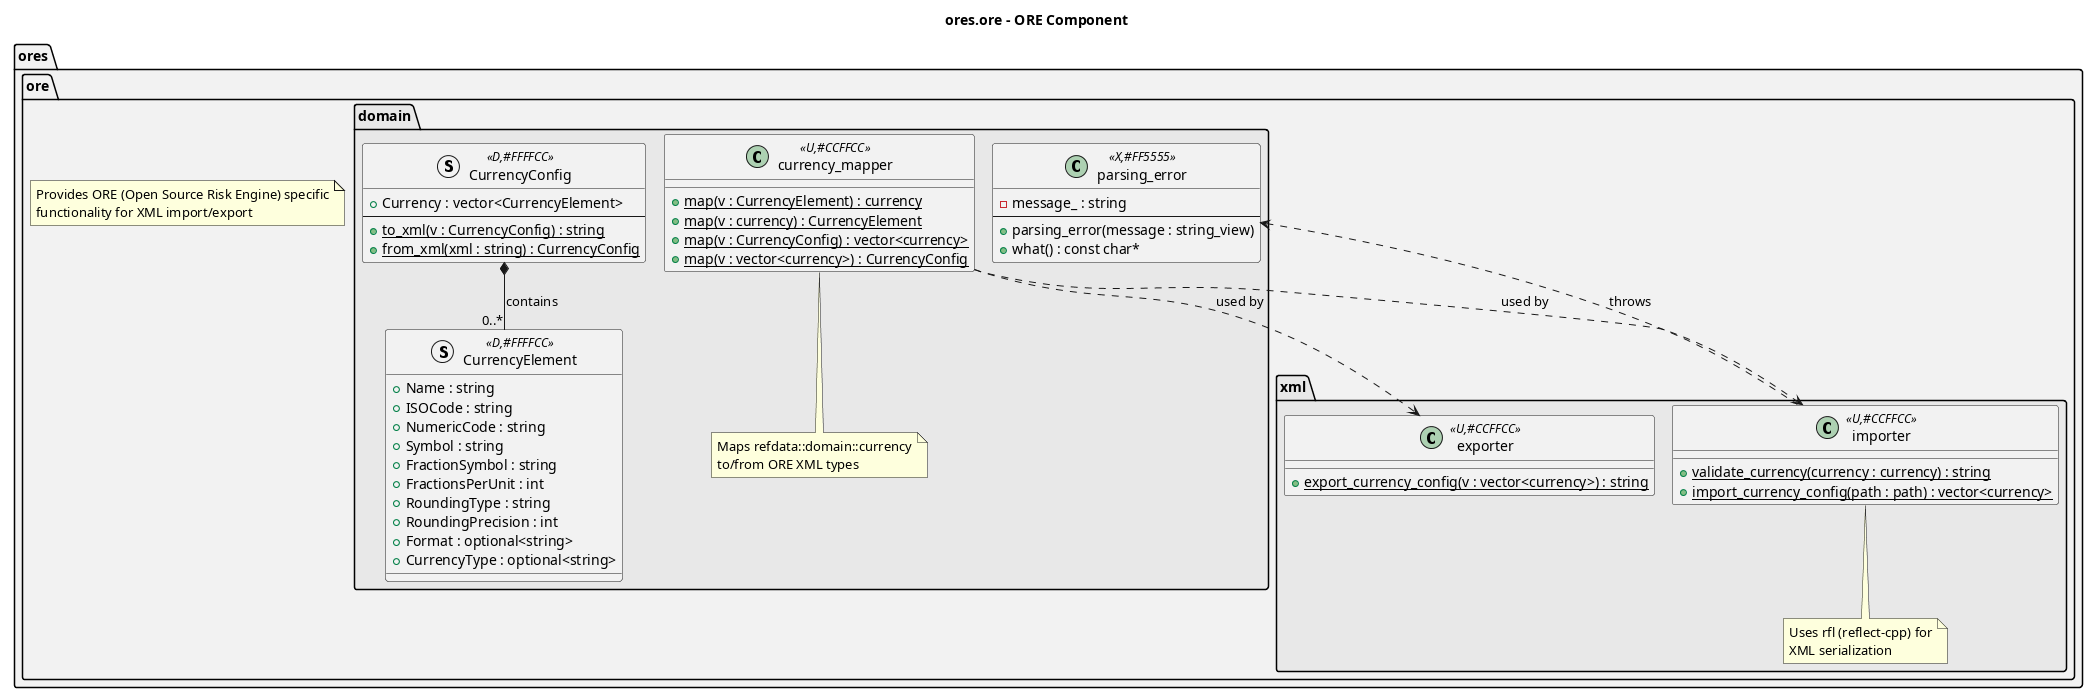The image size is (2088, 693).
Task: Click the 'throws' arrow label
Action: tap(1629, 302)
